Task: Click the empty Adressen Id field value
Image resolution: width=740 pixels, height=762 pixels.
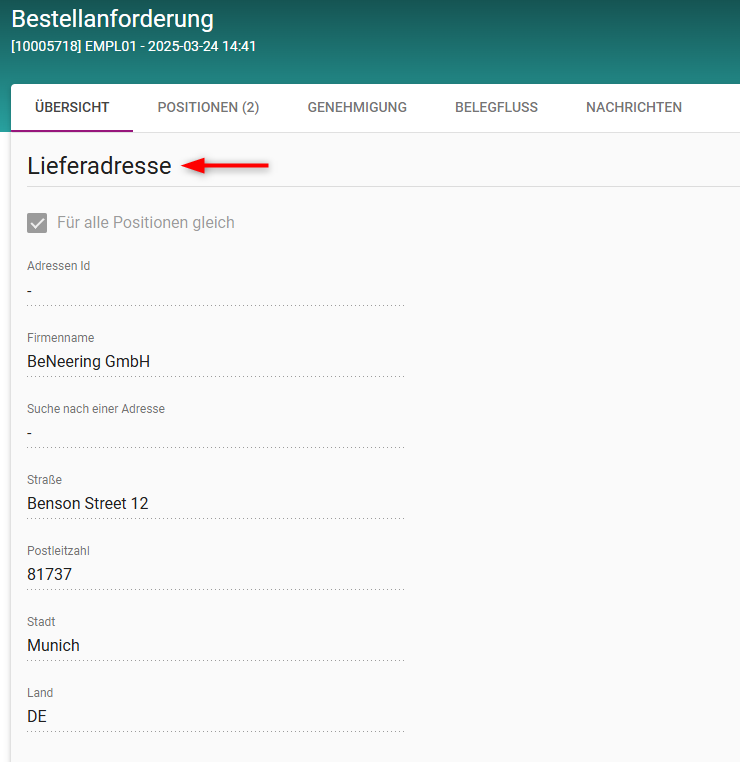Action: click(215, 291)
